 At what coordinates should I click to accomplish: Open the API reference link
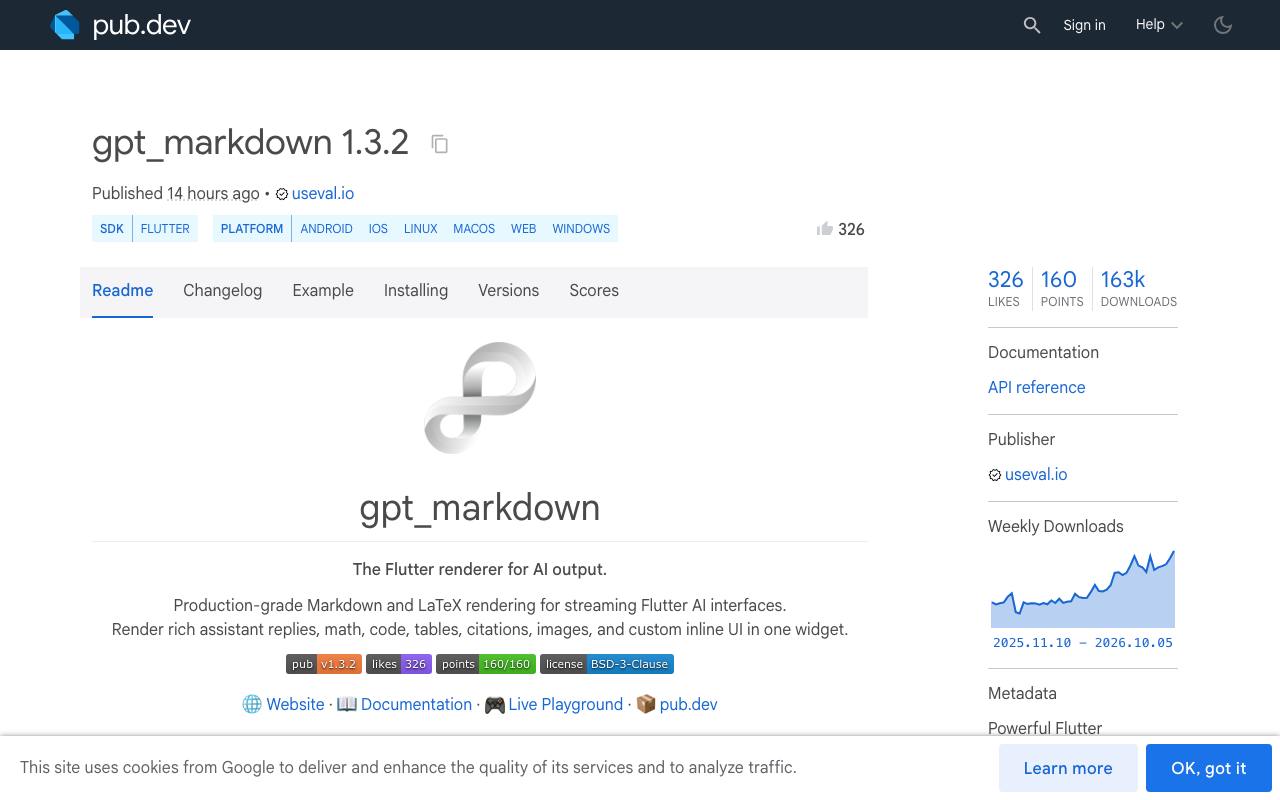1036,387
